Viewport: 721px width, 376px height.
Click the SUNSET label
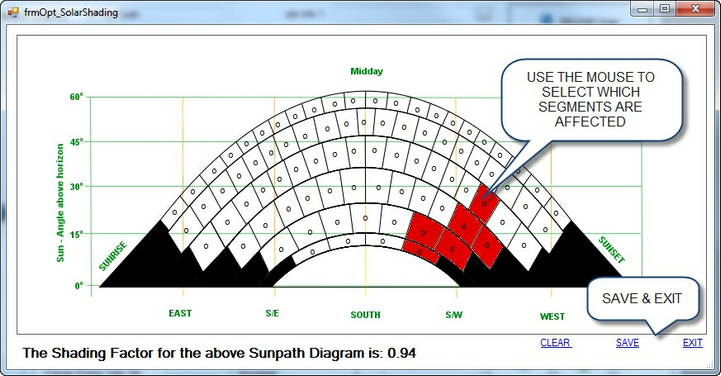coord(612,250)
